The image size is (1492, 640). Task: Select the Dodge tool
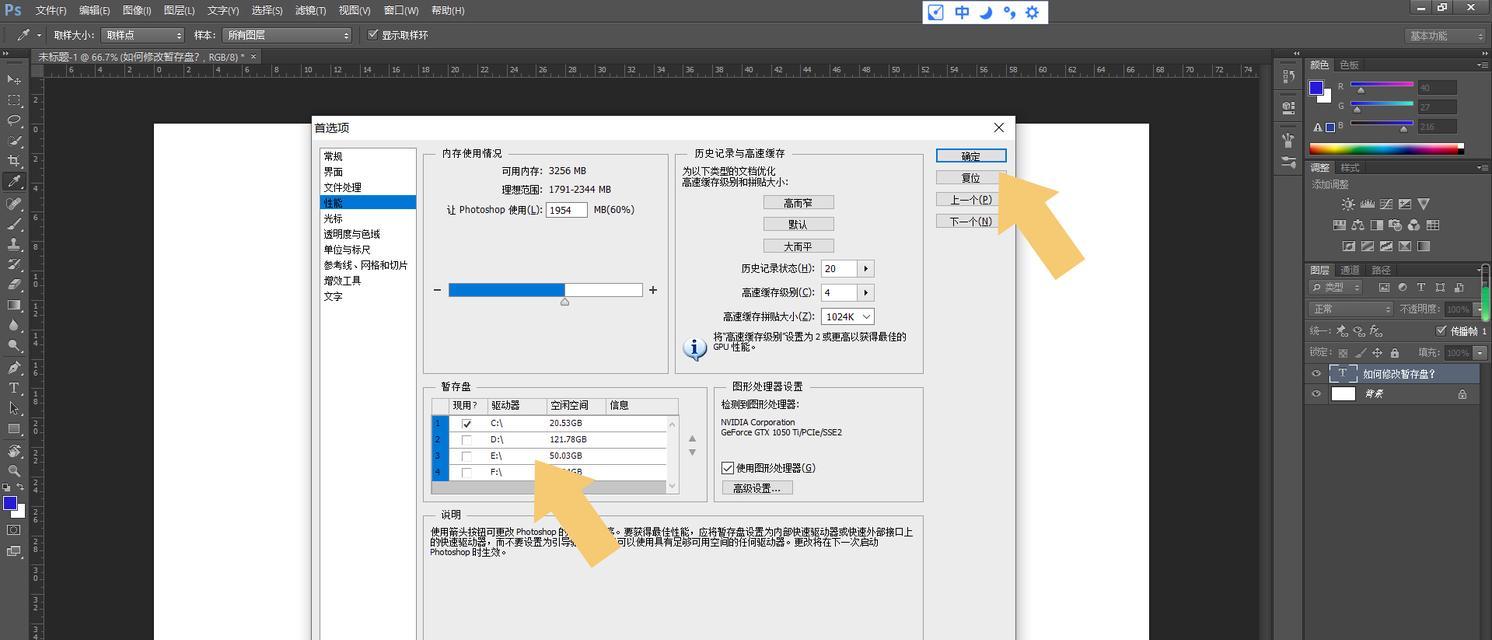(x=14, y=346)
